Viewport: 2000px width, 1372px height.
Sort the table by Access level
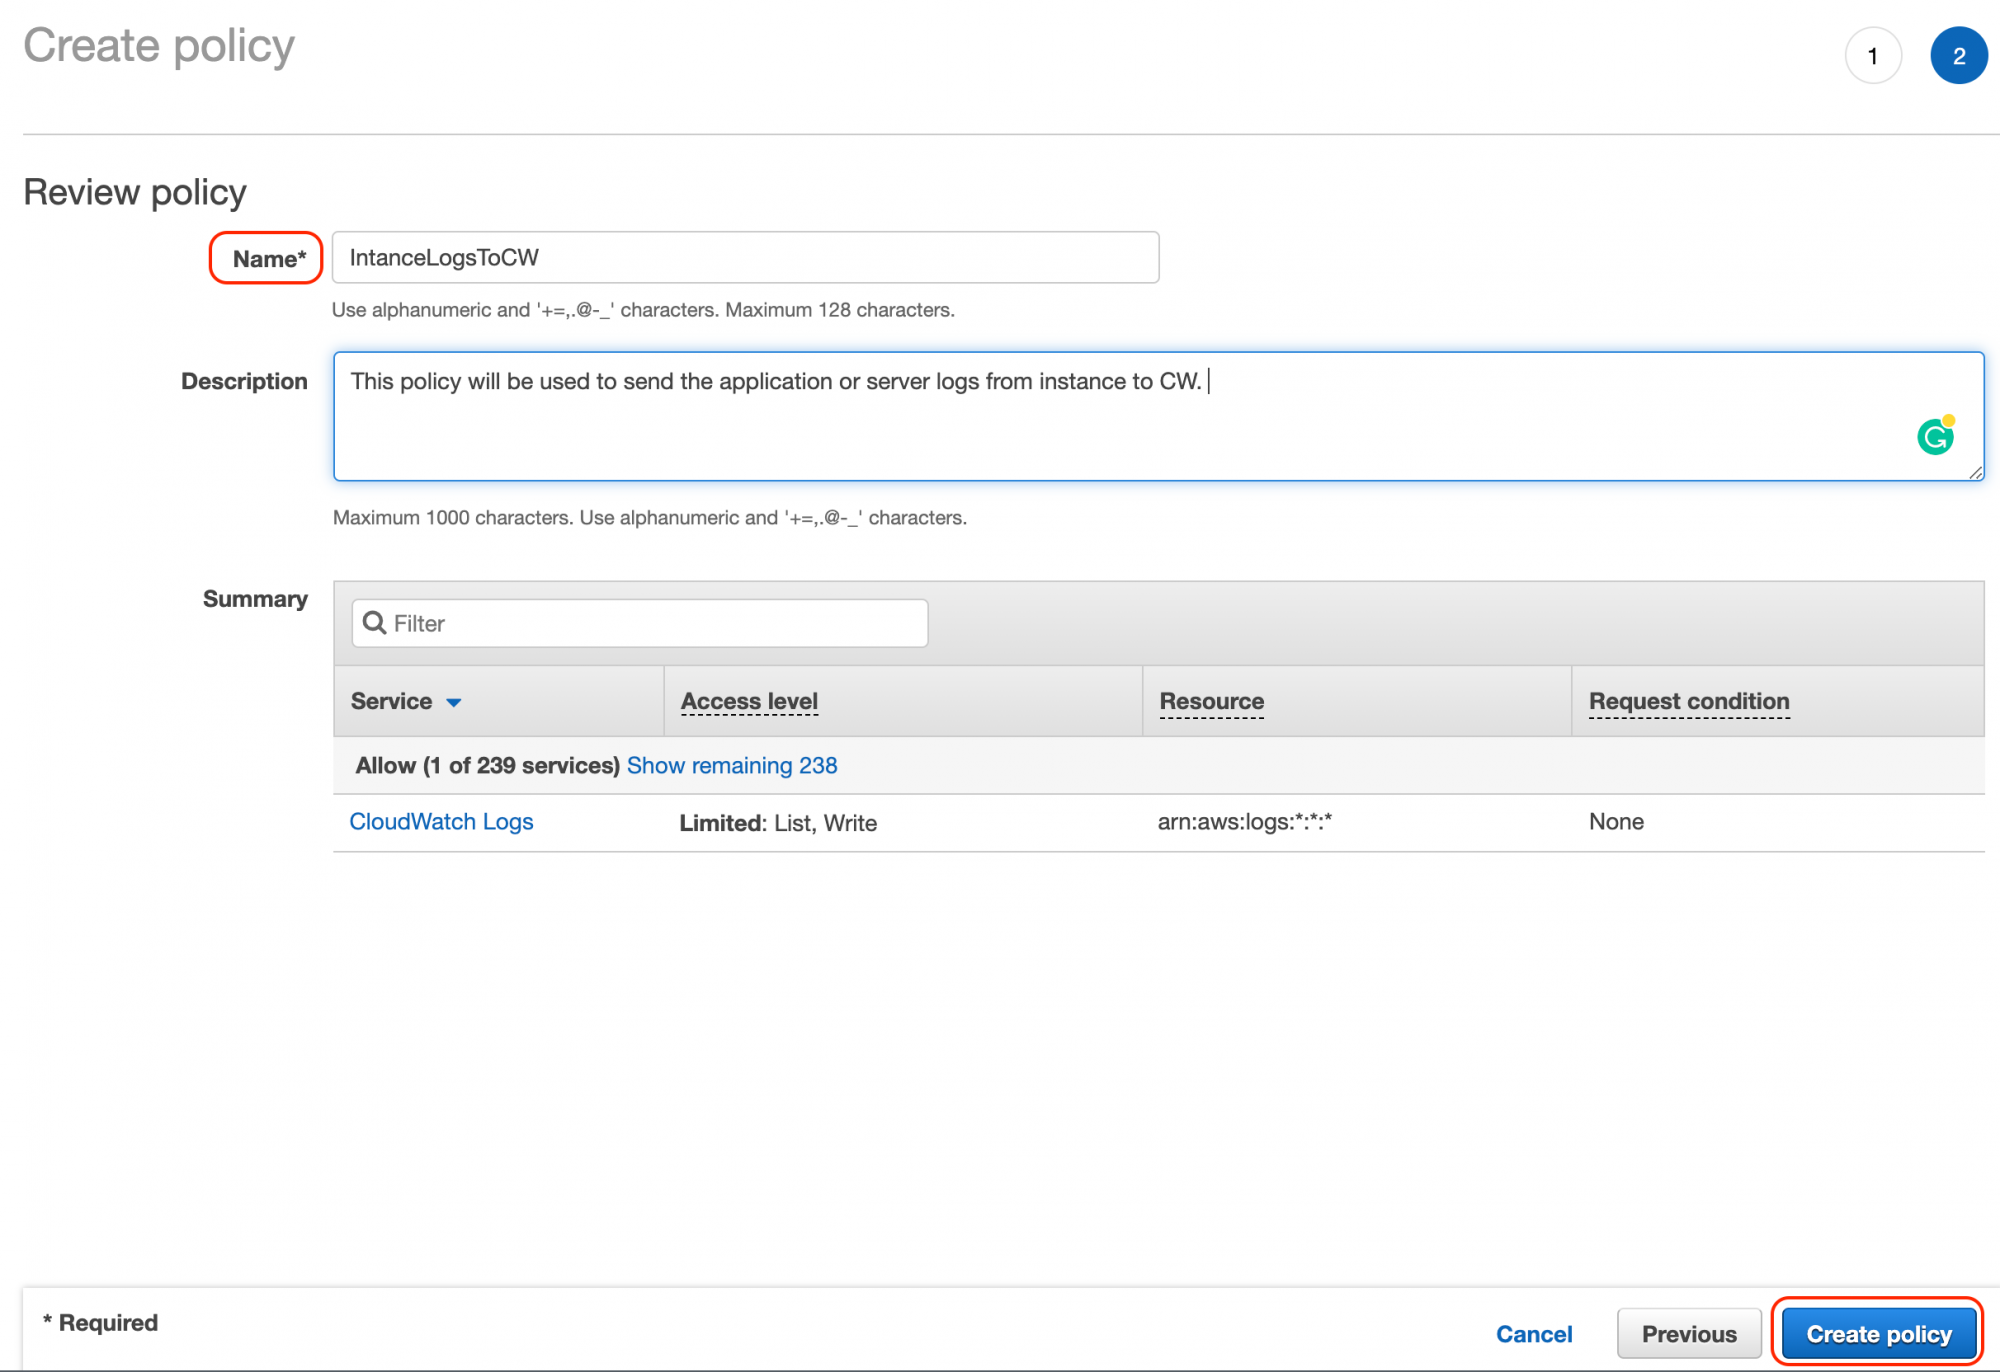click(748, 701)
